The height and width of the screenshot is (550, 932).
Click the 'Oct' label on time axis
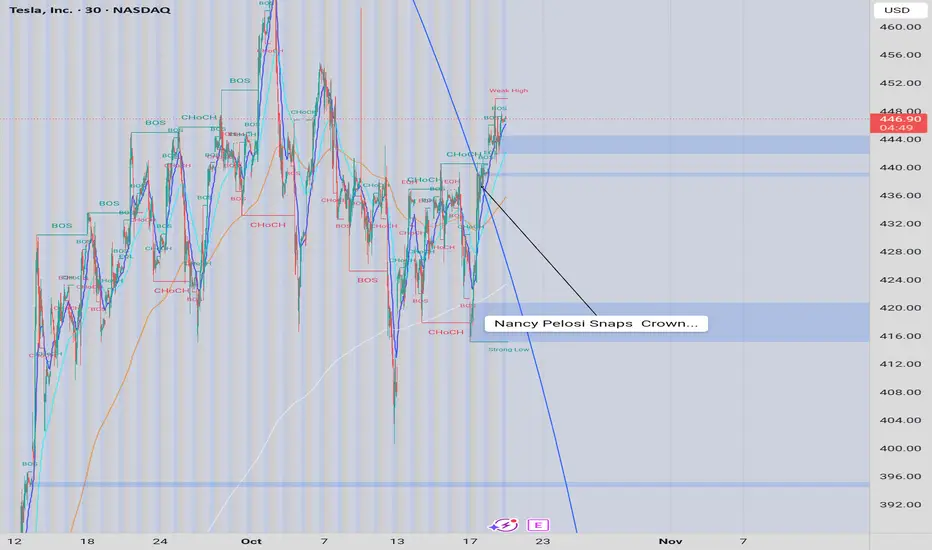click(x=251, y=541)
